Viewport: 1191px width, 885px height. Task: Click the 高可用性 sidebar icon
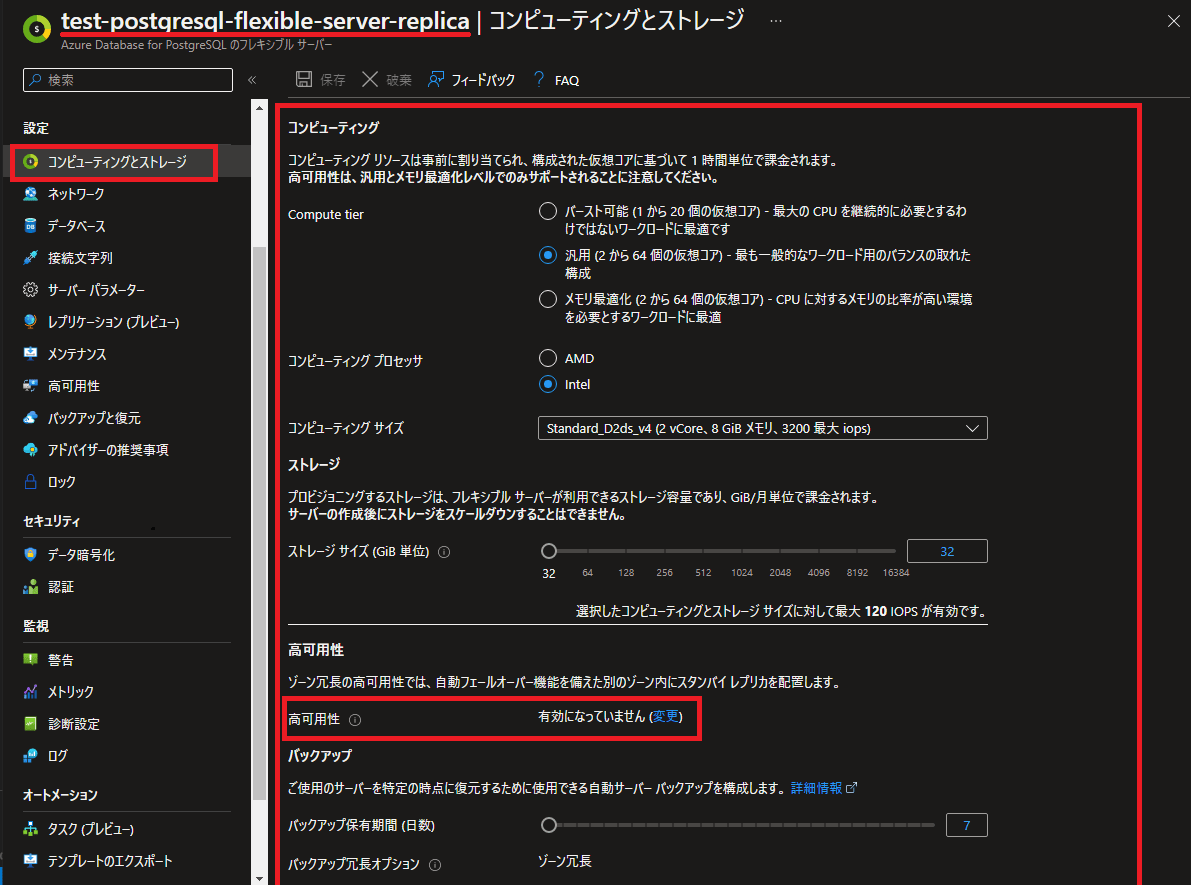click(30, 386)
